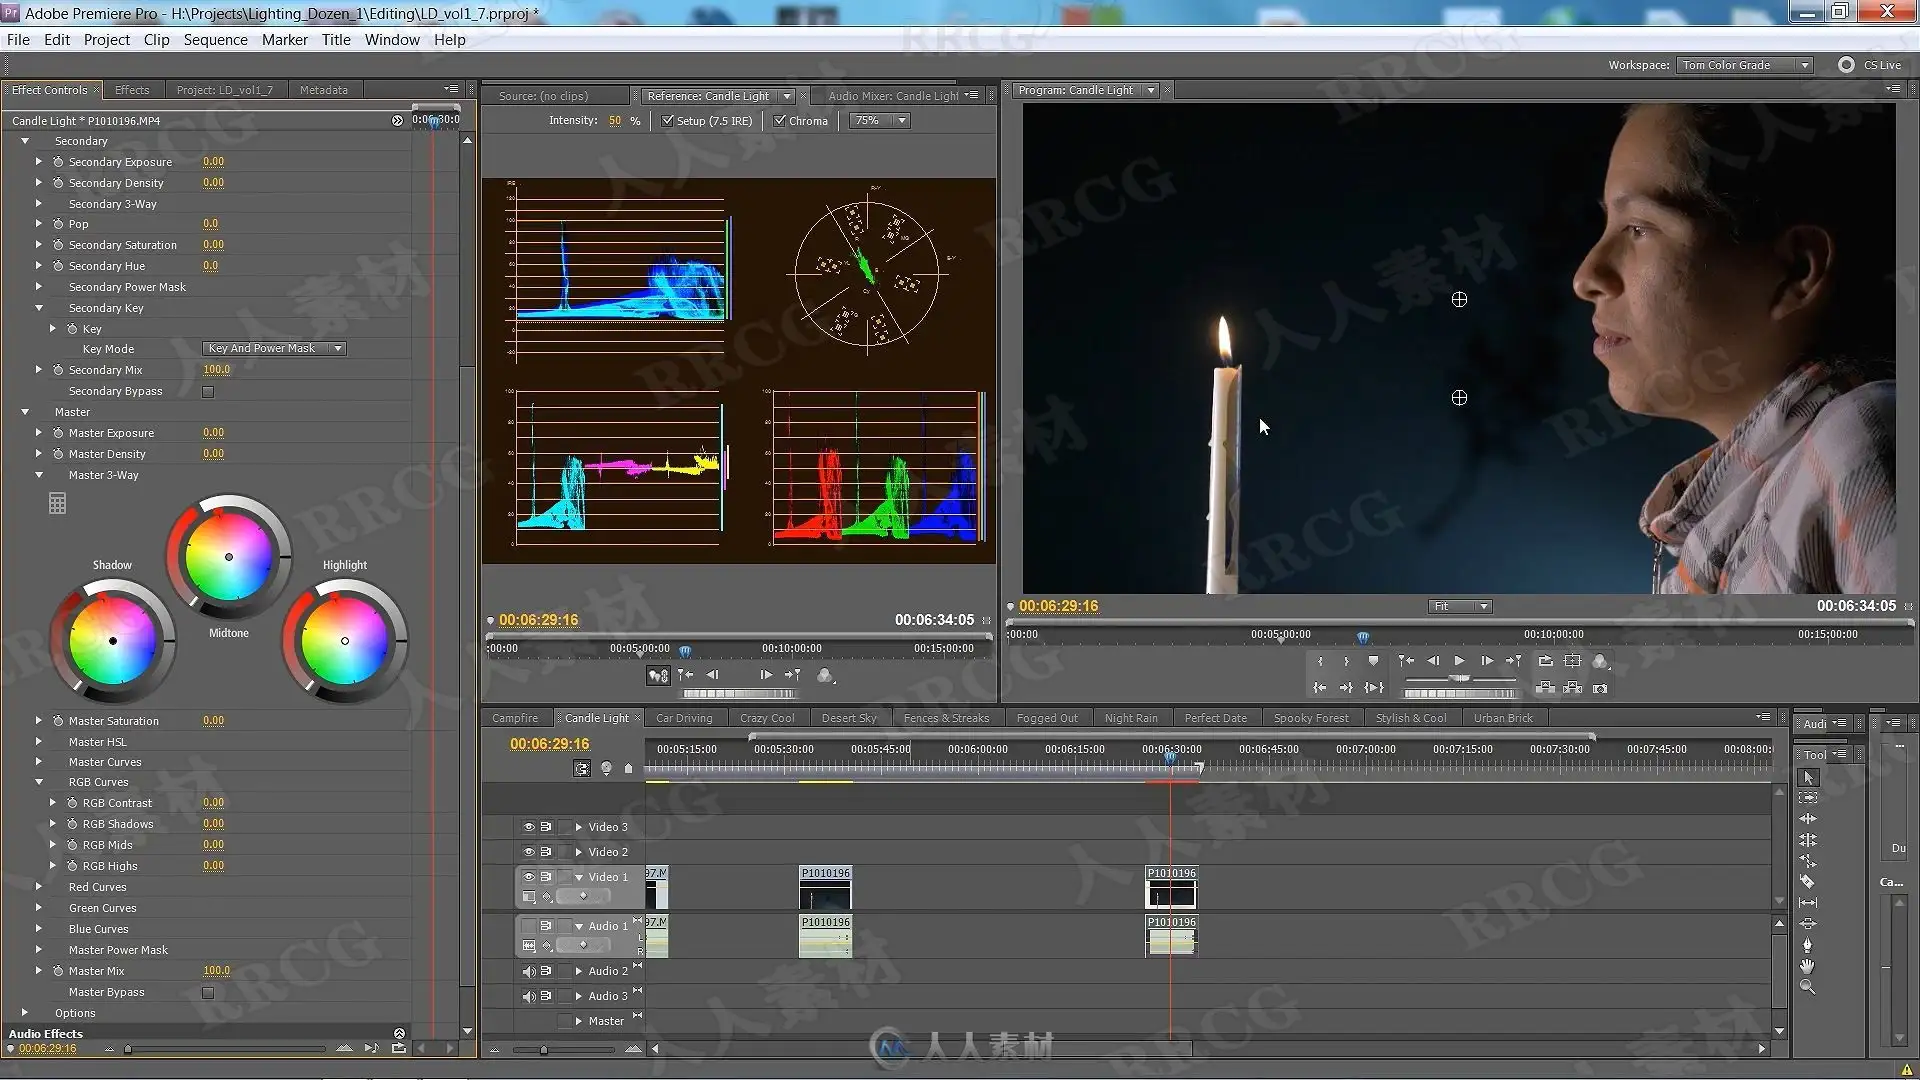Click the Master Exposure value
This screenshot has height=1080, width=1920.
[213, 433]
